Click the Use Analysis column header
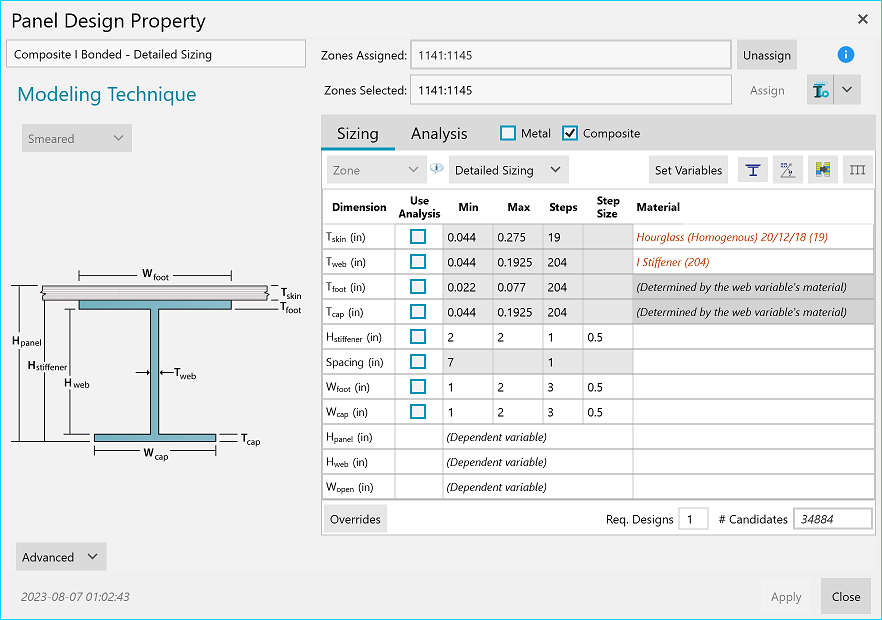Viewport: 882px width, 620px height. click(x=419, y=206)
